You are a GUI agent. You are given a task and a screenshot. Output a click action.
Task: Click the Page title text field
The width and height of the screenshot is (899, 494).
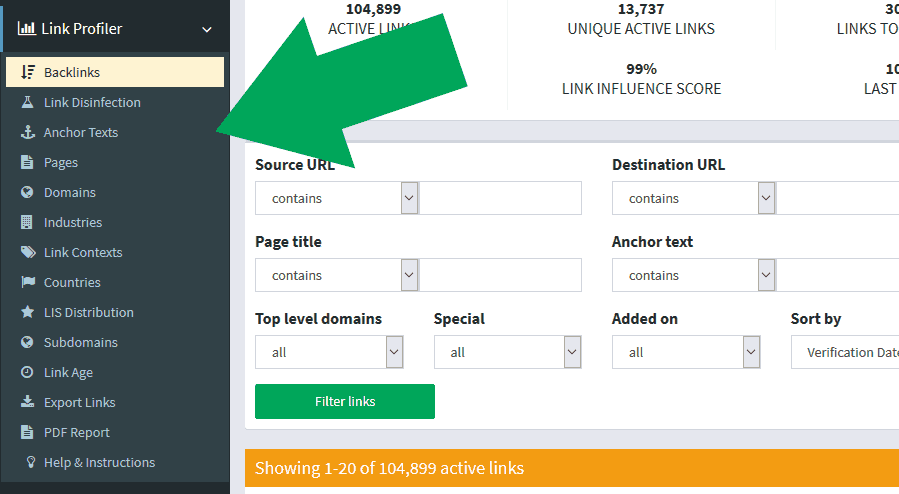pos(500,275)
